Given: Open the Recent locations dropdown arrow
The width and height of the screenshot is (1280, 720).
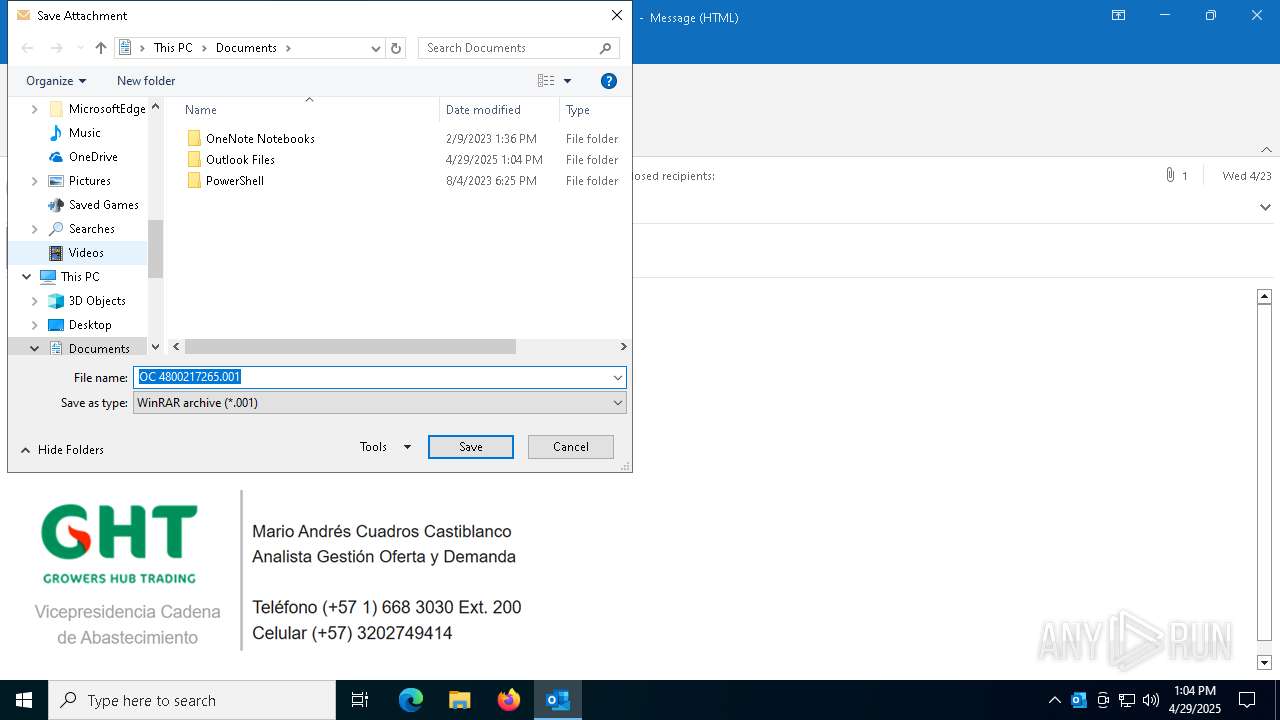Looking at the screenshot, I should 80,48.
